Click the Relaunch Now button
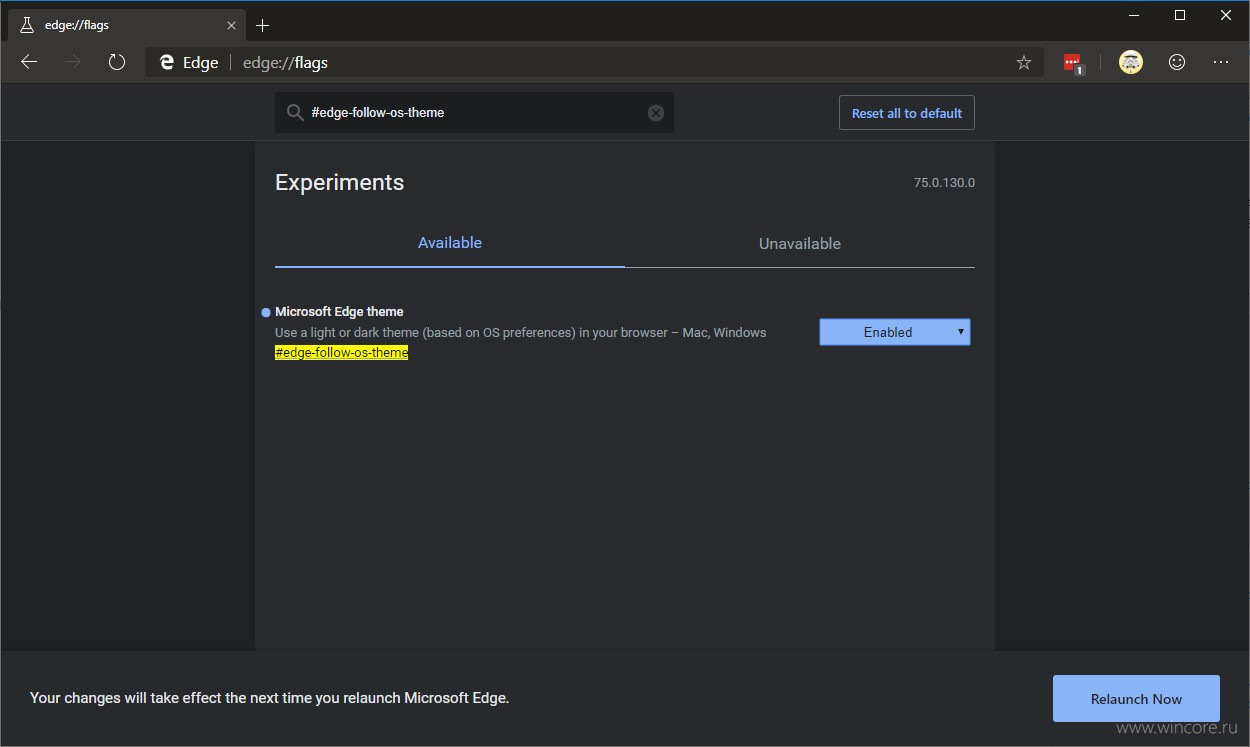Viewport: 1250px width, 747px height. 1136,699
